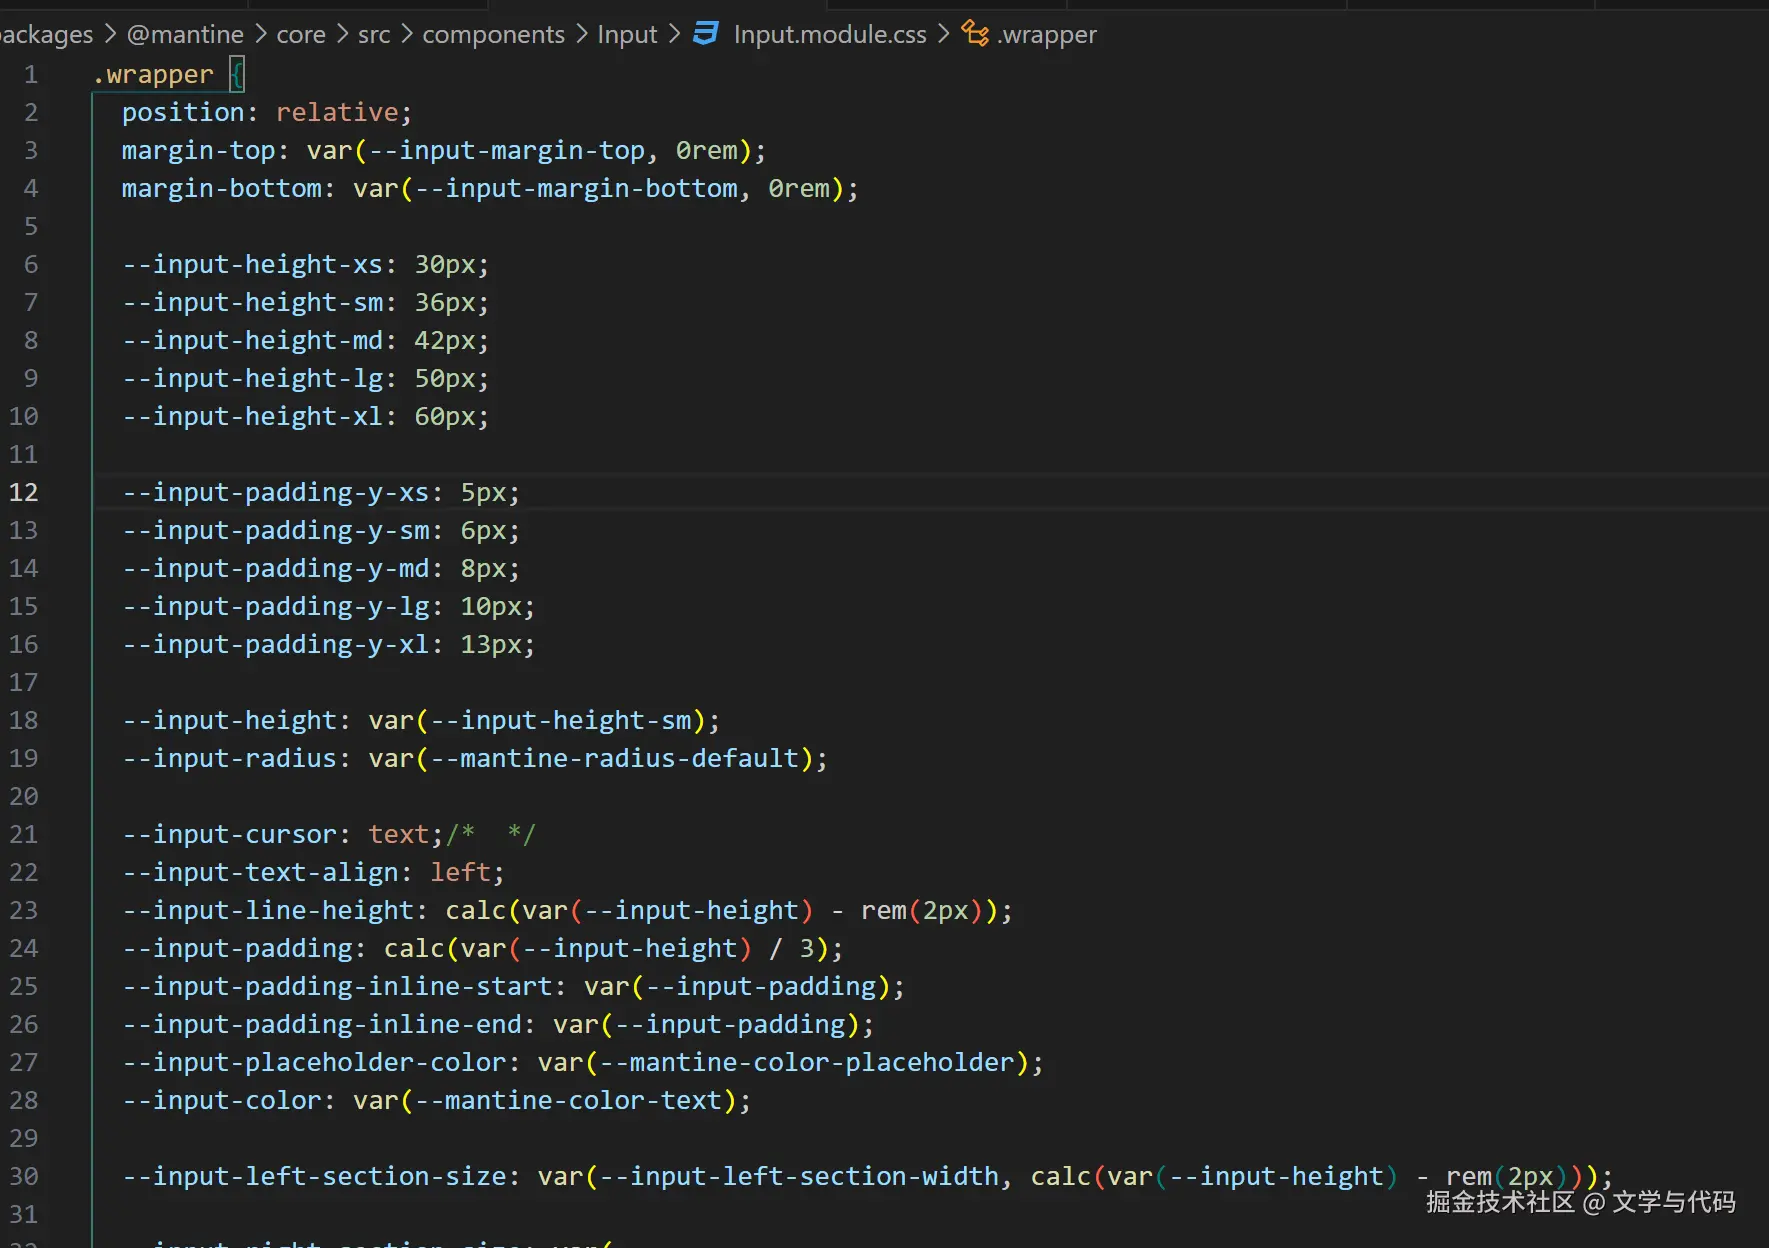Screen dimensions: 1769x1248
Task: Click the empty comment on the input-cursor line
Action: (491, 834)
